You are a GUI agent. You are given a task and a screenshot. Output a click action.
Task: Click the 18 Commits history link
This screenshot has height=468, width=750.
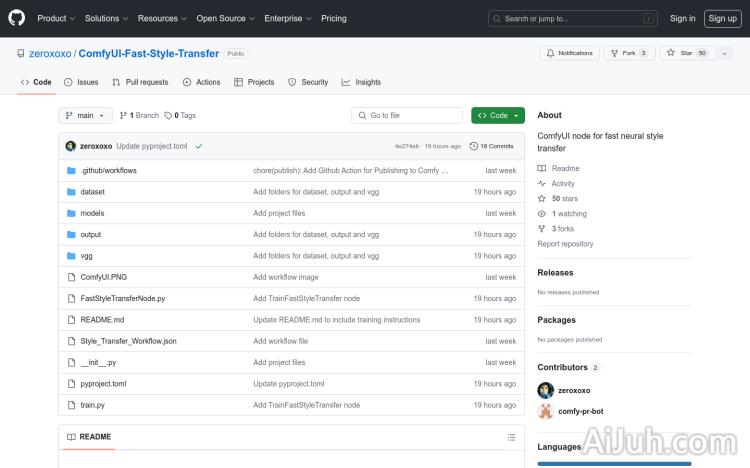pos(496,146)
